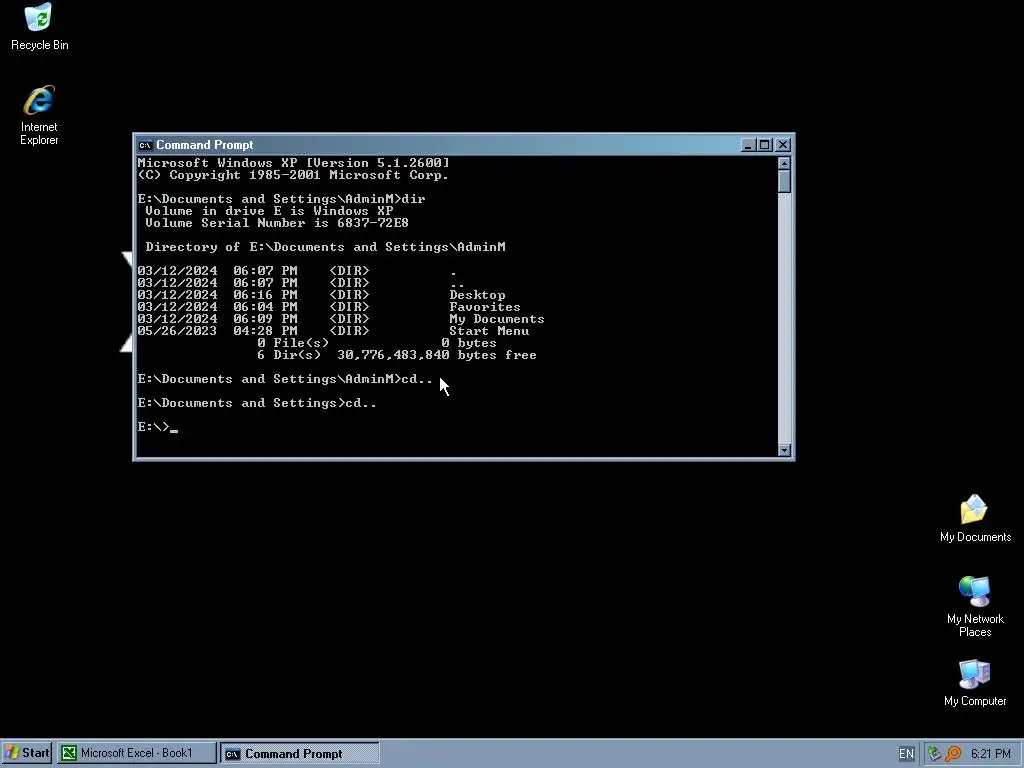Click the '30,776,483,840 bytes free' text
Screen dimensions: 1024x768
click(436, 355)
